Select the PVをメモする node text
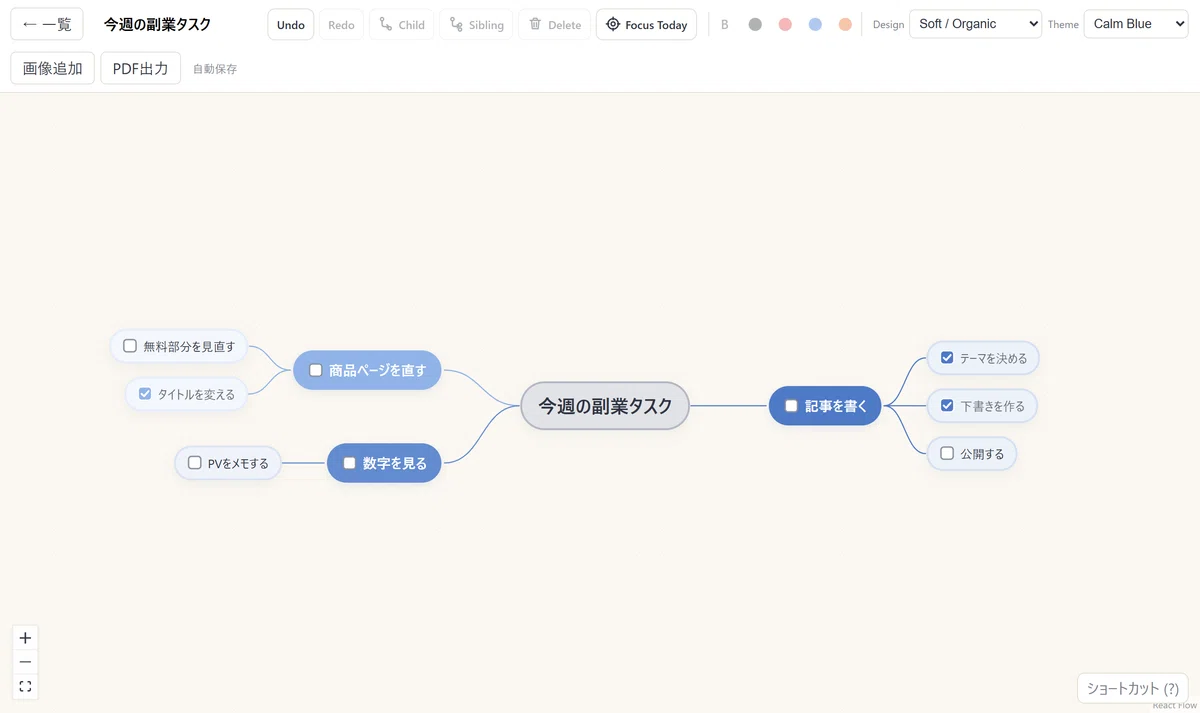Viewport: 1200px width, 713px height. pos(238,464)
